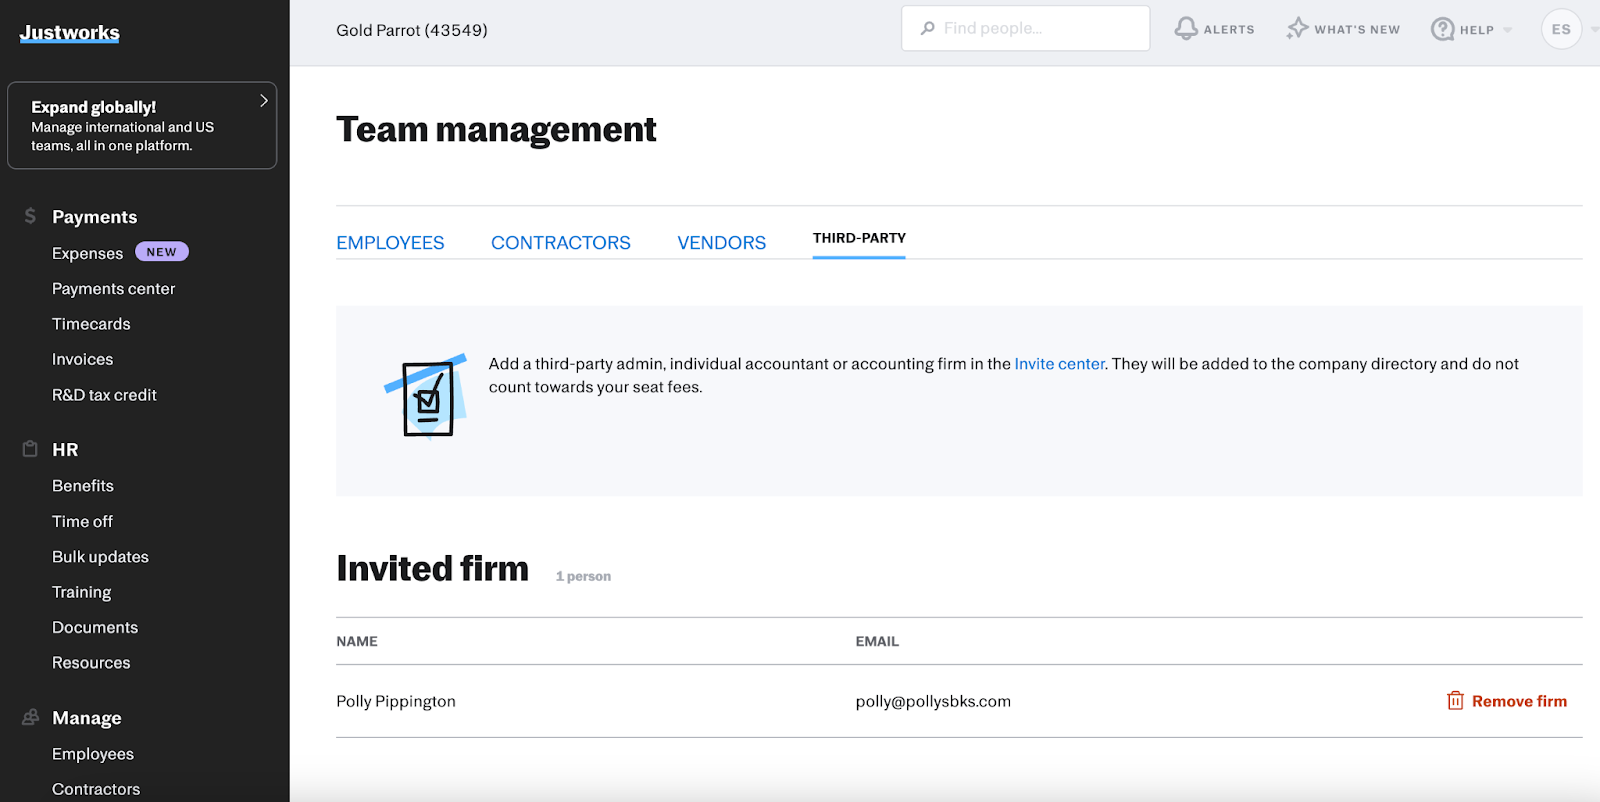Screen dimensions: 1600x802
Task: Switch to the Employees tab
Action: 390,243
